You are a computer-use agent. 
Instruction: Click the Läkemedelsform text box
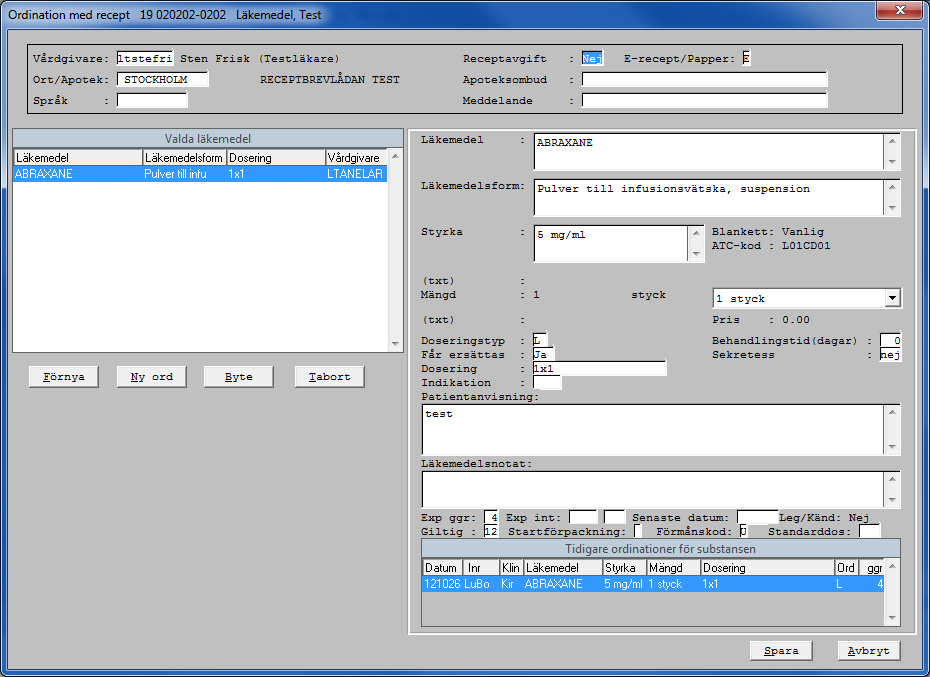coord(709,198)
